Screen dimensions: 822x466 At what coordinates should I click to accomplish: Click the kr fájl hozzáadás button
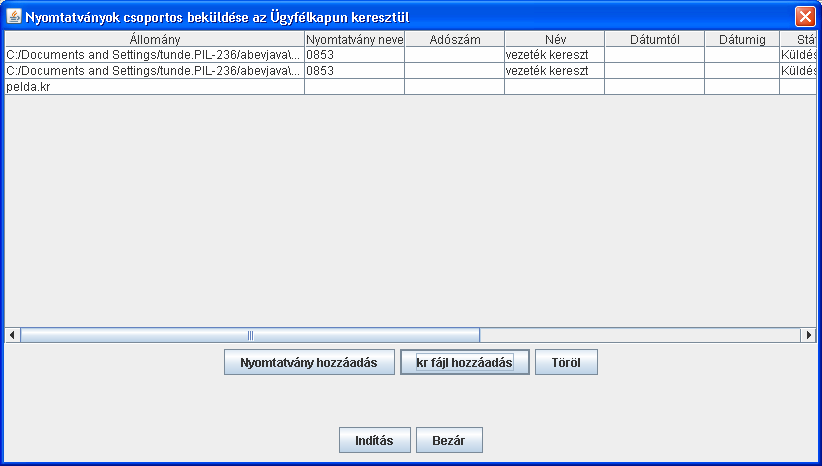464,362
